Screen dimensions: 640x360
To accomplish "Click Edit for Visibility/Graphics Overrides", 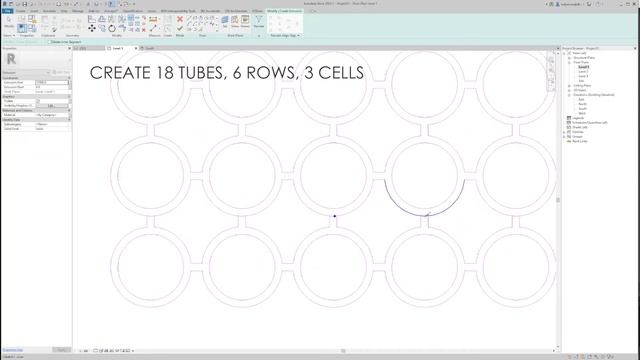I will click(x=51, y=106).
